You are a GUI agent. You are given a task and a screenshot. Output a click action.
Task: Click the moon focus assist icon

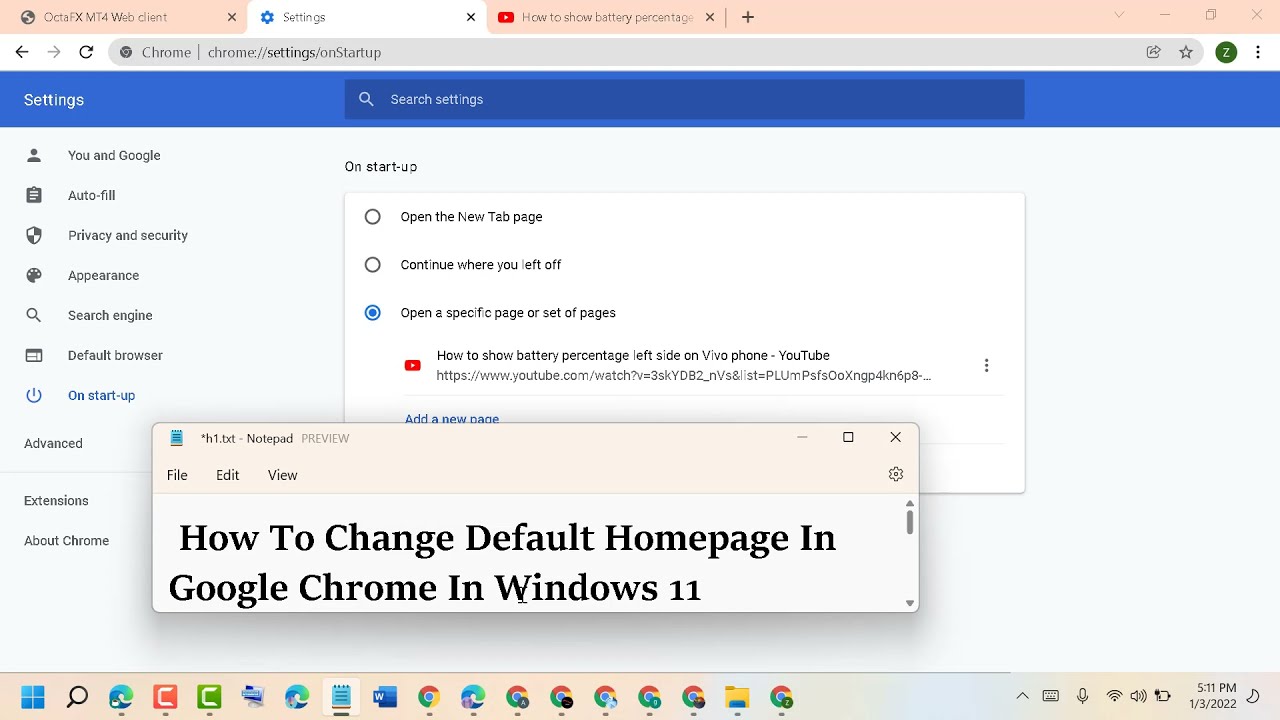click(x=1254, y=696)
